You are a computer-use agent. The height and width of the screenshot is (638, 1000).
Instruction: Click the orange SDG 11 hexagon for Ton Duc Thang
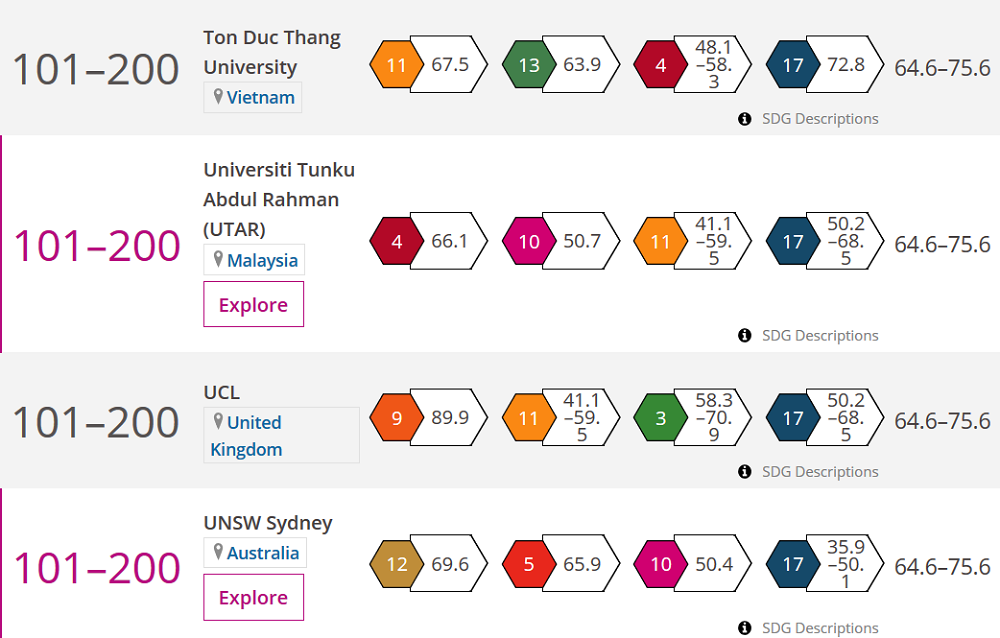pyautogui.click(x=396, y=65)
